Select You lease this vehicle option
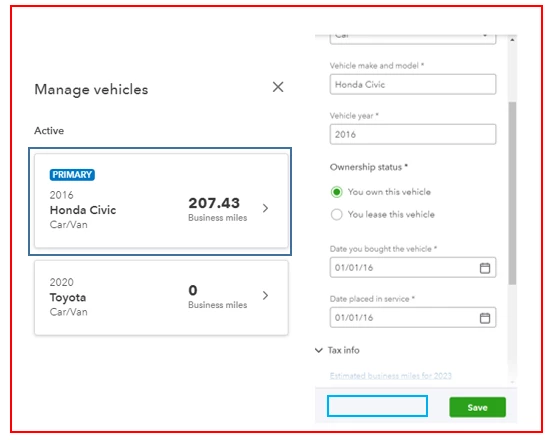 [336, 214]
